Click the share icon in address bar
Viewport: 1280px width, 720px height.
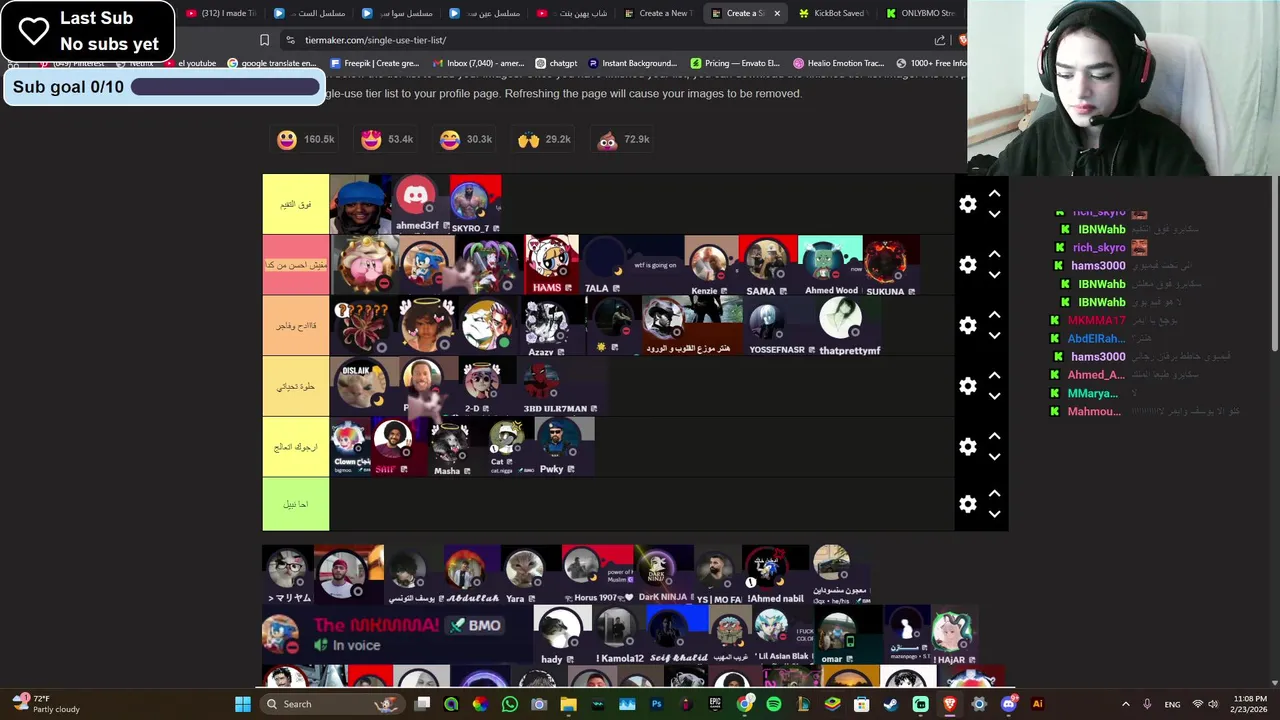(940, 40)
